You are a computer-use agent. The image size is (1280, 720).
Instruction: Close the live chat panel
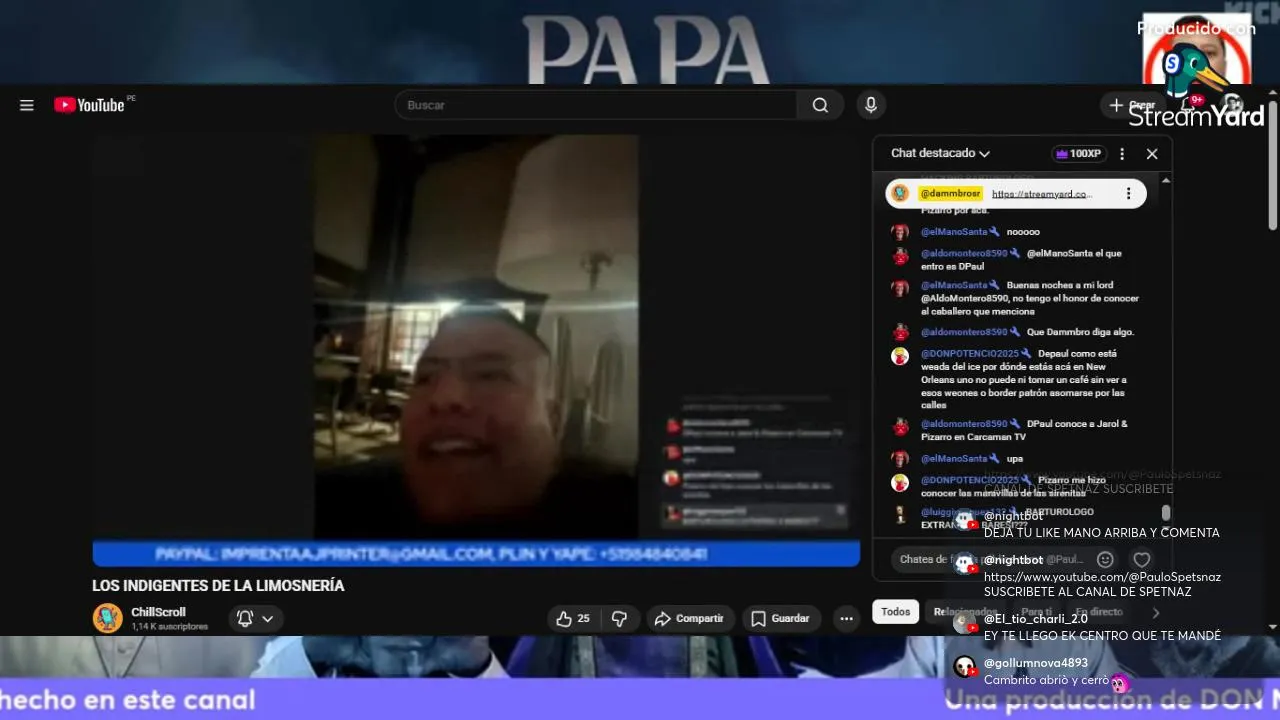pos(1152,154)
